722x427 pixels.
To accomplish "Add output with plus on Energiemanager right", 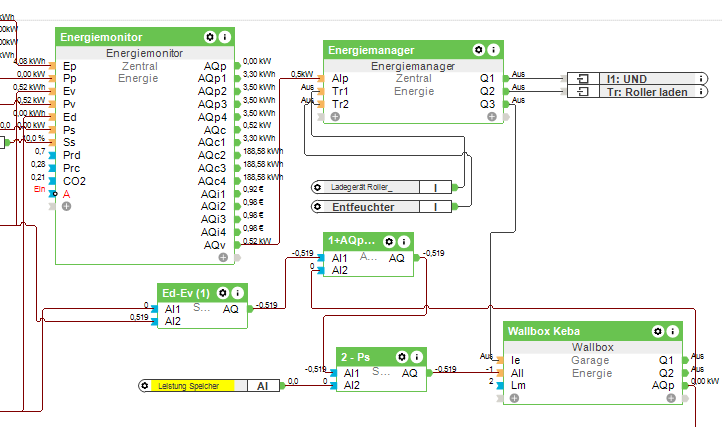I will coord(492,117).
